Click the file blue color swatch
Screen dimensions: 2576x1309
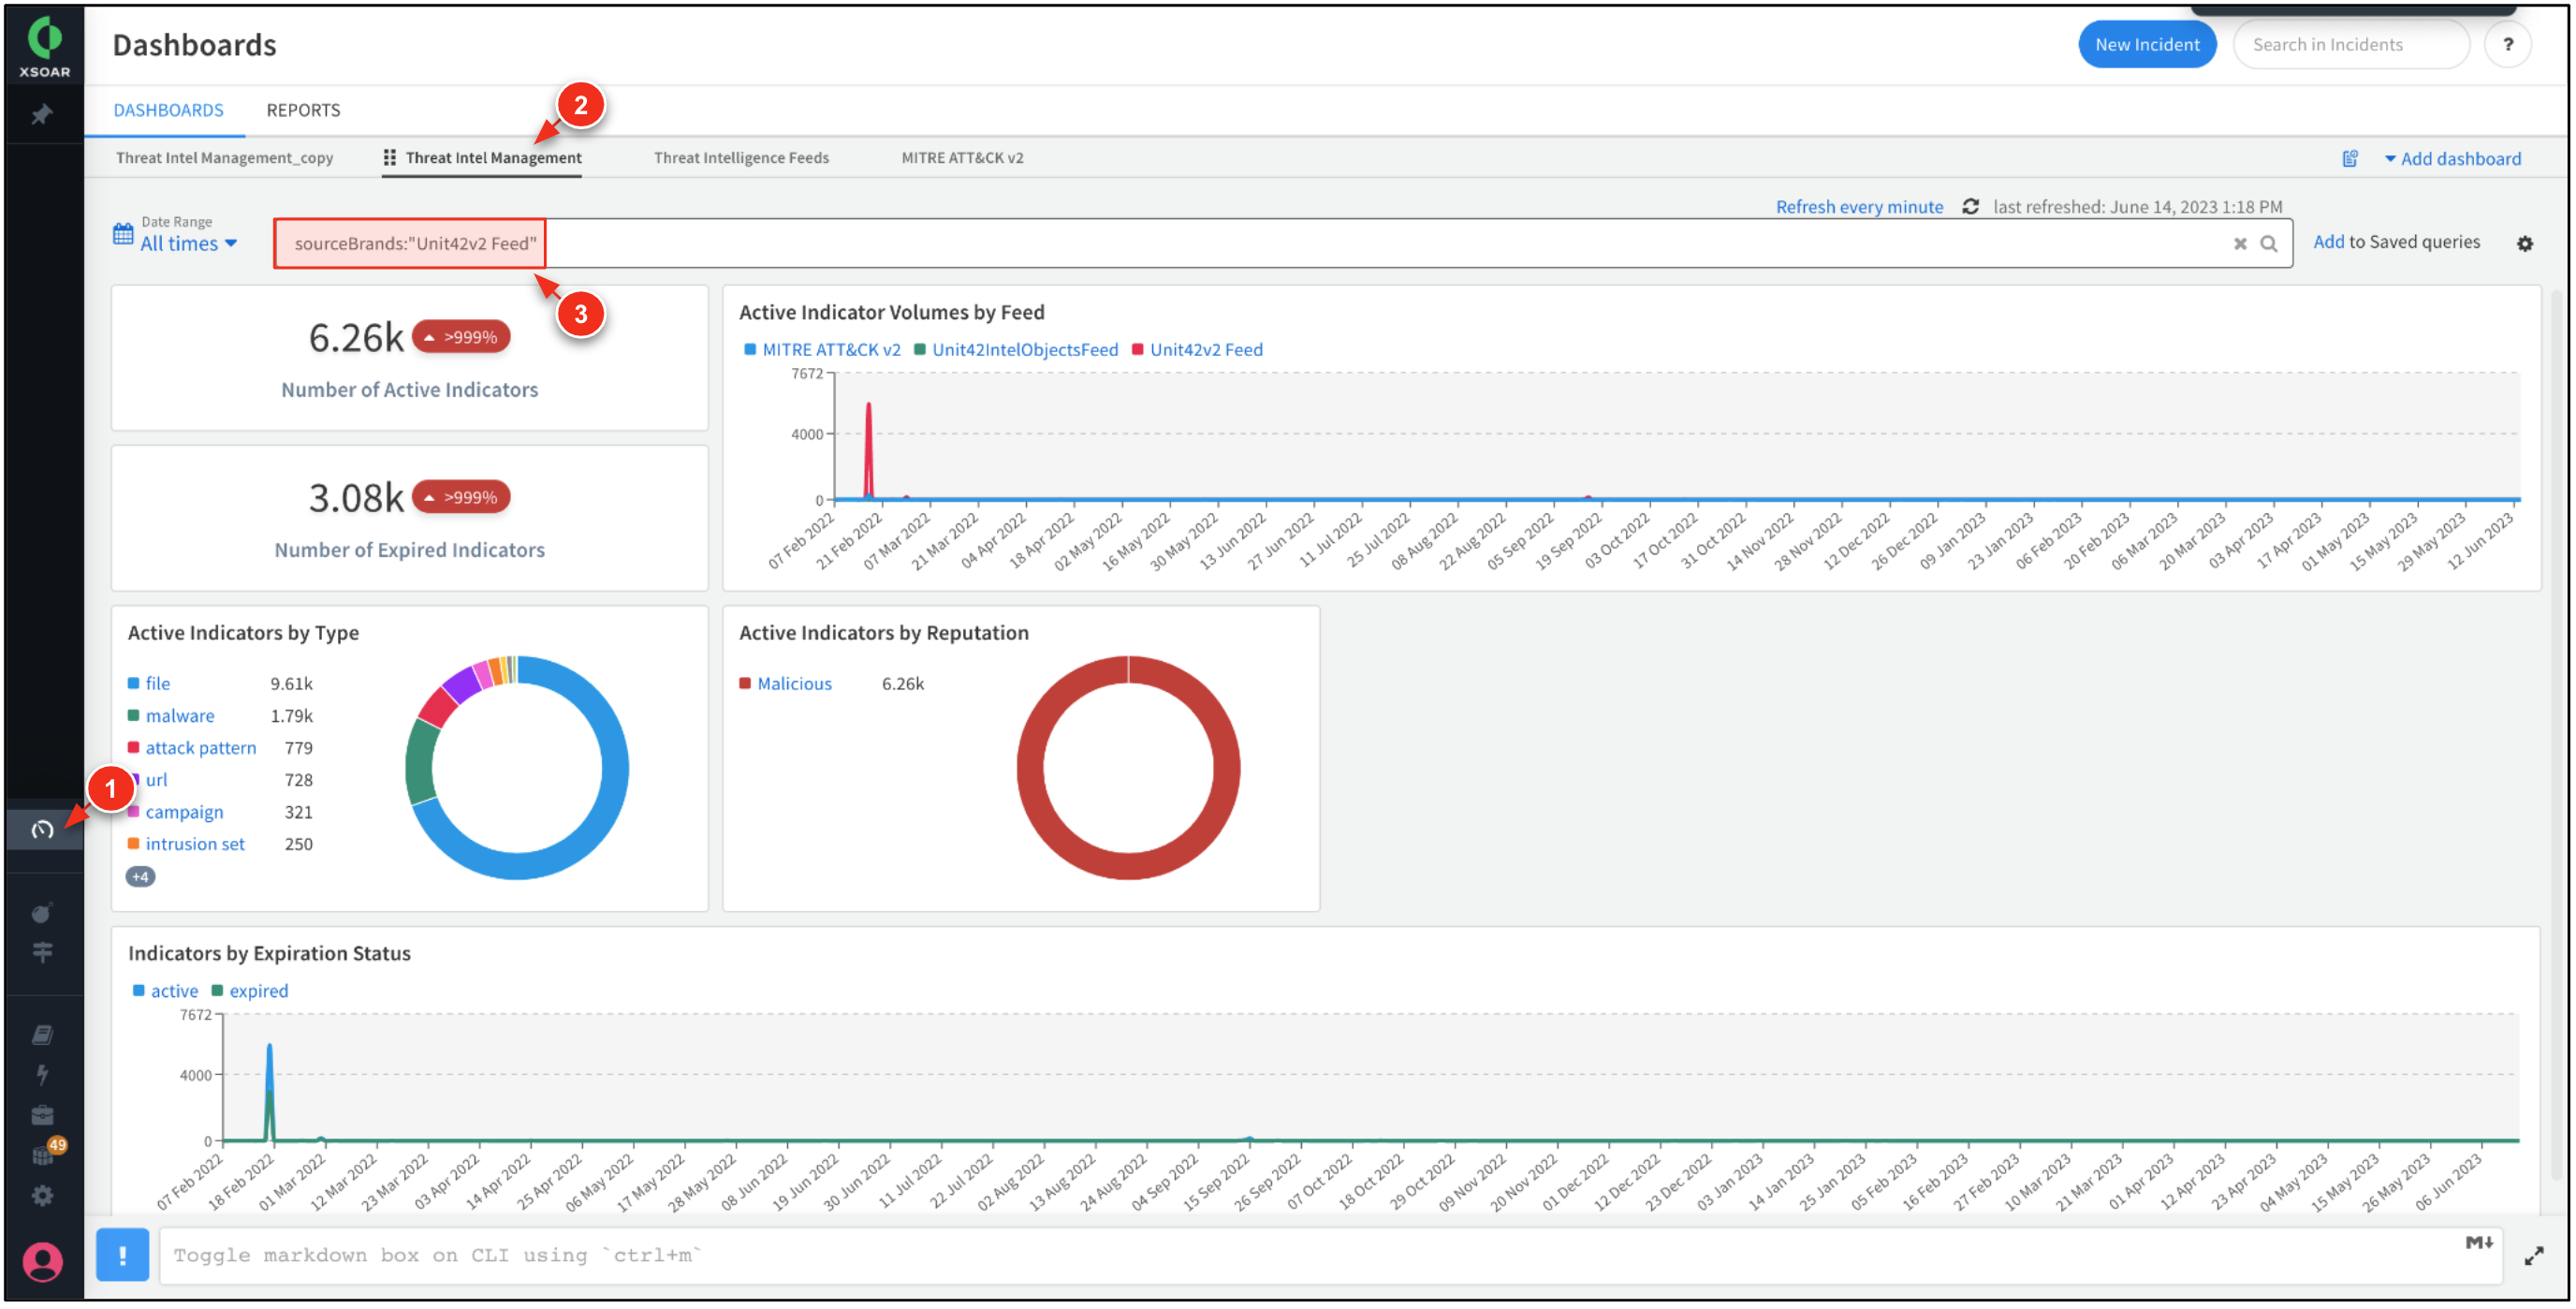(133, 684)
